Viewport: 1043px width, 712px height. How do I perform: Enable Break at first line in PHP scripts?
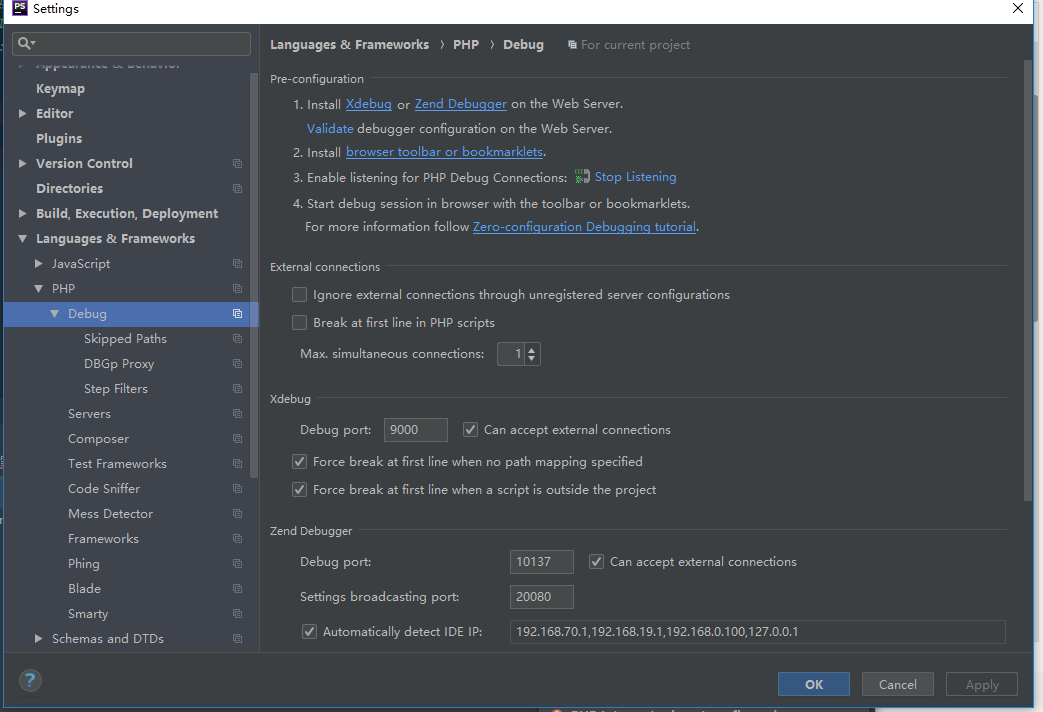pyautogui.click(x=299, y=323)
